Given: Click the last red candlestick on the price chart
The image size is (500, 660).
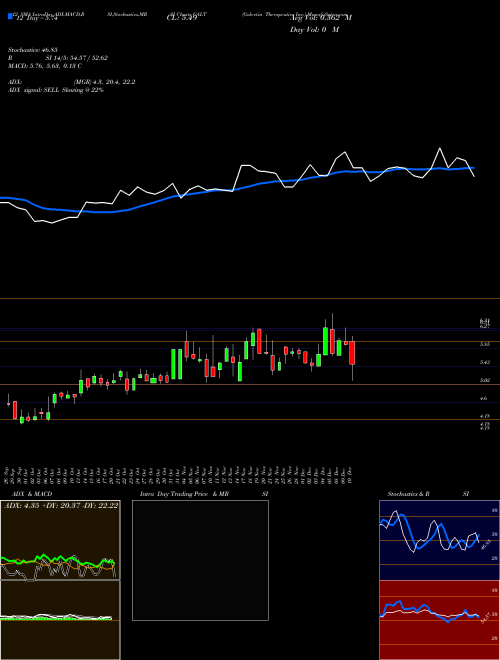Looking at the screenshot, I should coord(352,353).
